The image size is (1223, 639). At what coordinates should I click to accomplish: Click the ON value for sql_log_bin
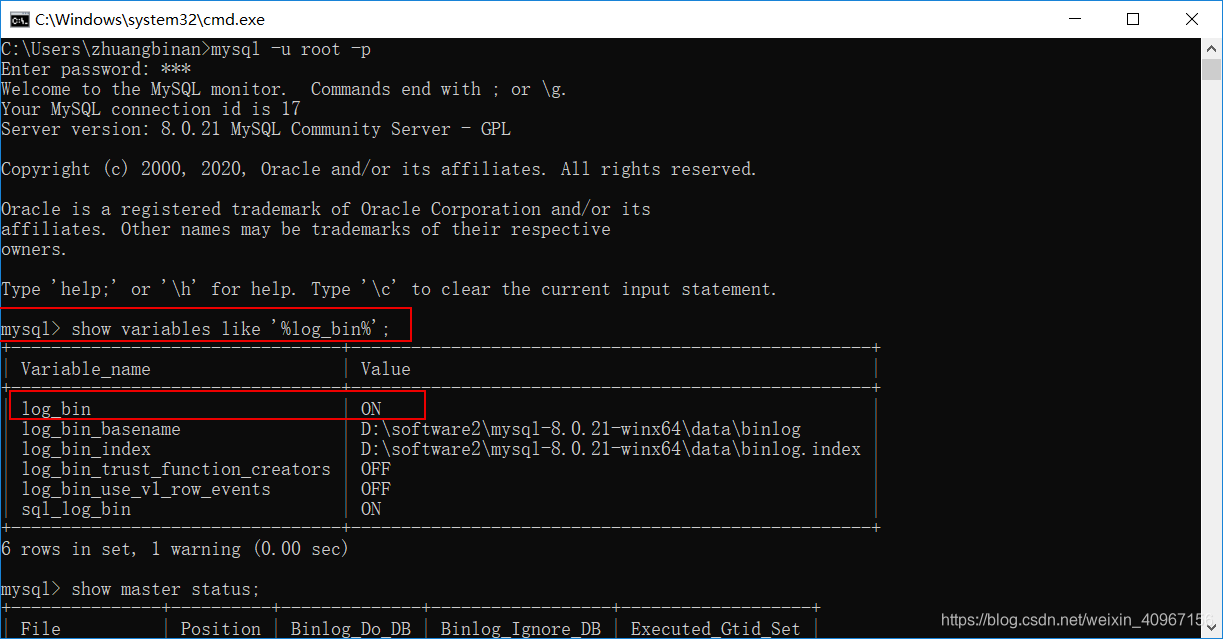(x=371, y=509)
